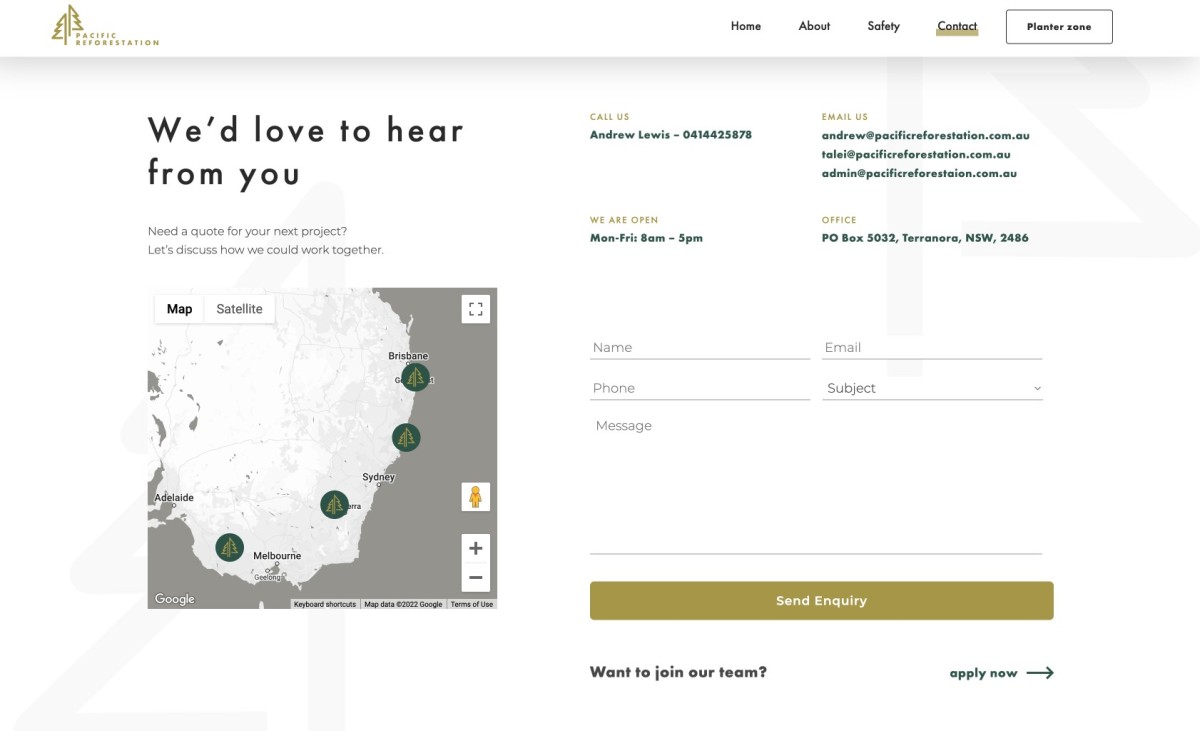Click the "Want to join our team?" text
The height and width of the screenshot is (731, 1200).
(x=678, y=672)
